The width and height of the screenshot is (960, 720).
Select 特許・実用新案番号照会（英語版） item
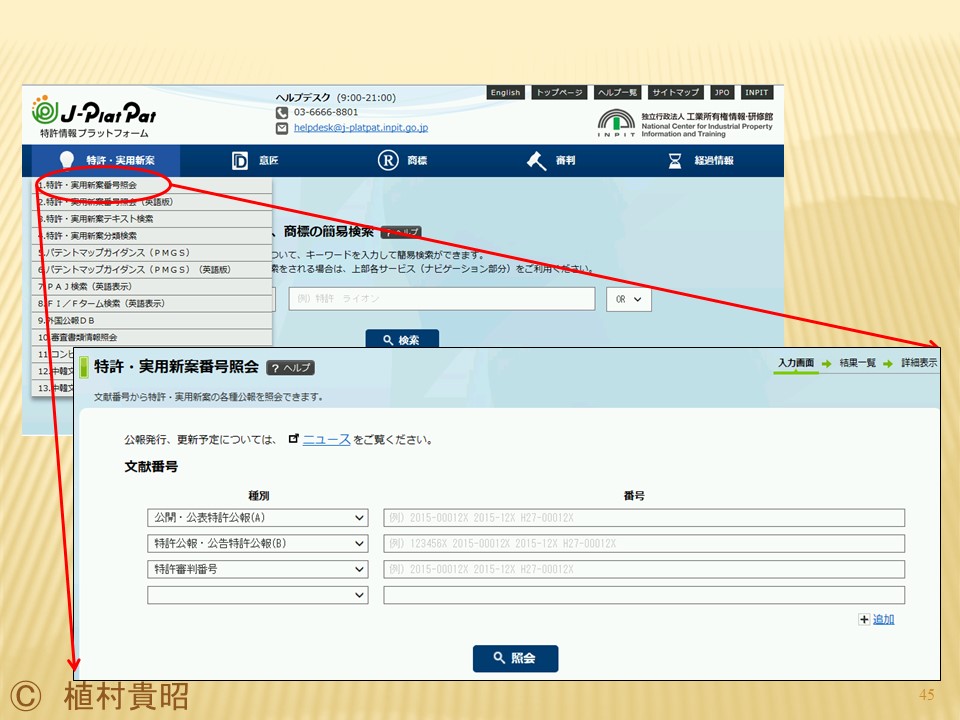click(x=152, y=202)
